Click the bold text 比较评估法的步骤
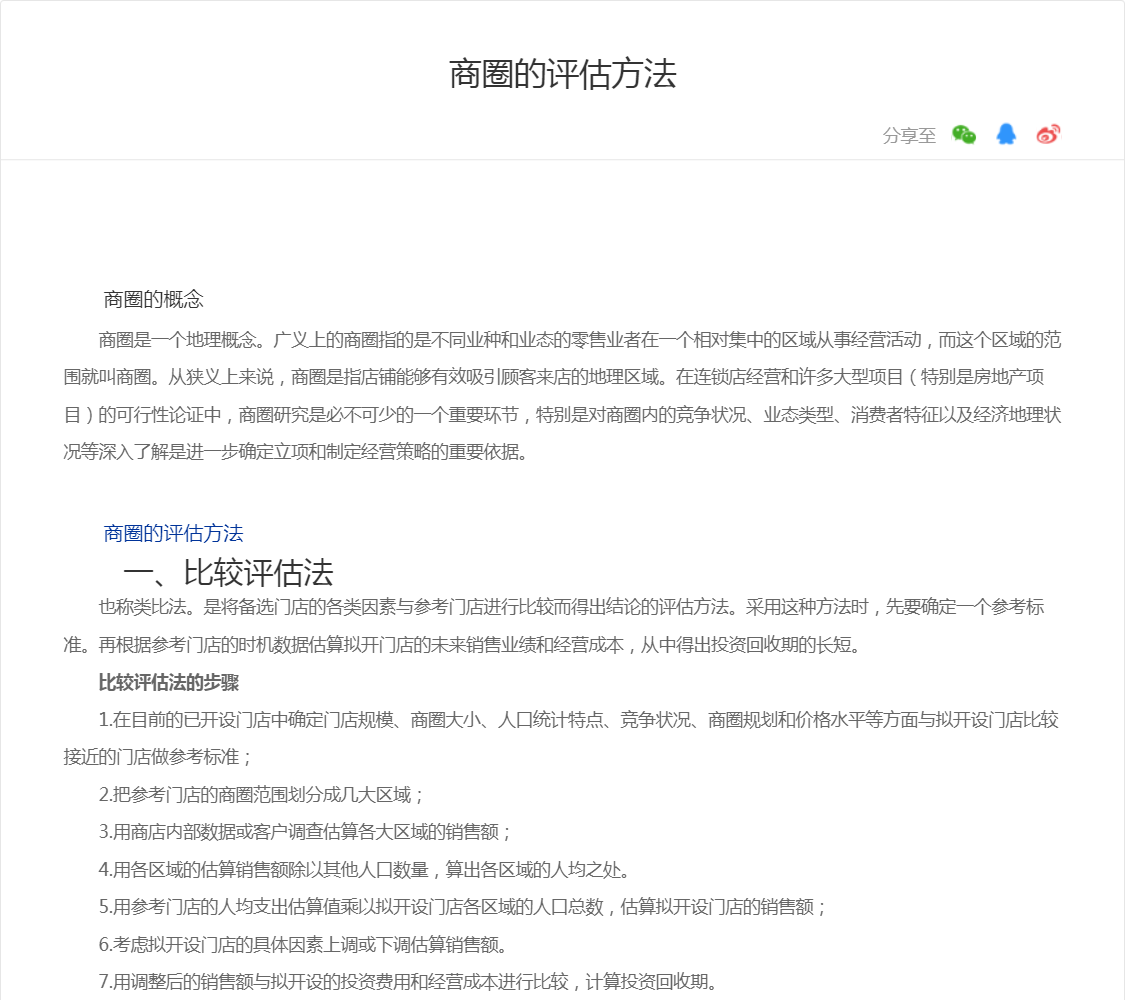1125x1000 pixels. click(169, 682)
